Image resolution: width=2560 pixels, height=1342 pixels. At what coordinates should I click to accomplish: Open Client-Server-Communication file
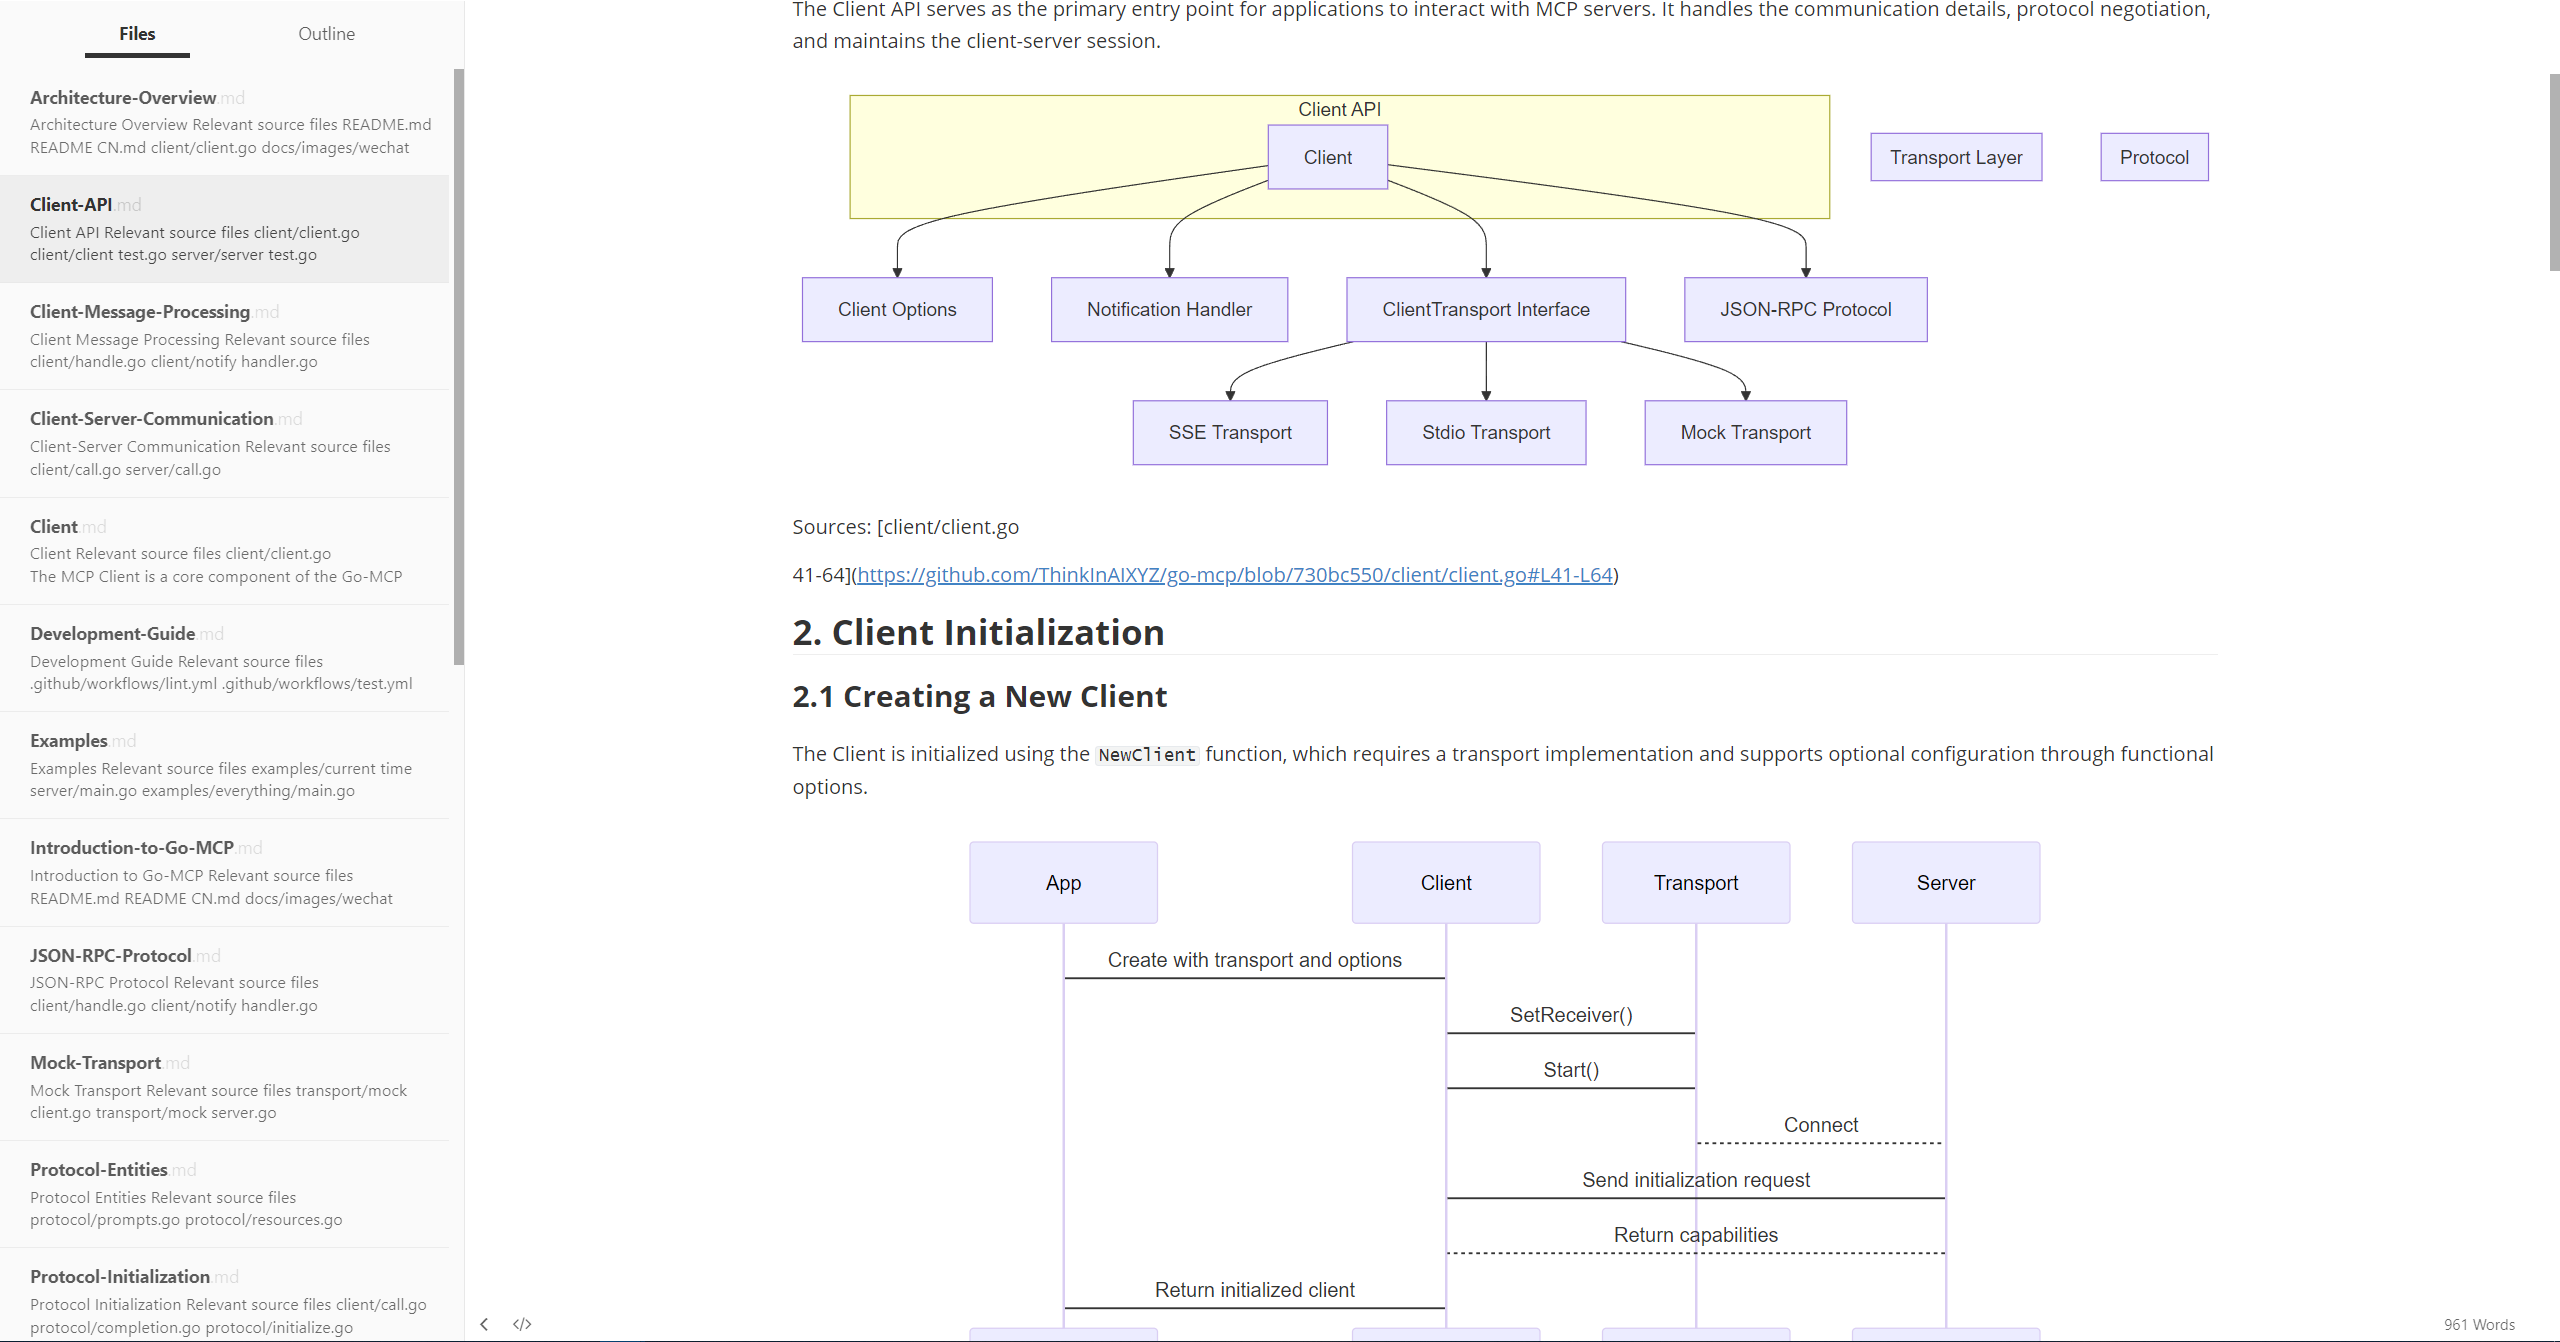click(x=224, y=443)
